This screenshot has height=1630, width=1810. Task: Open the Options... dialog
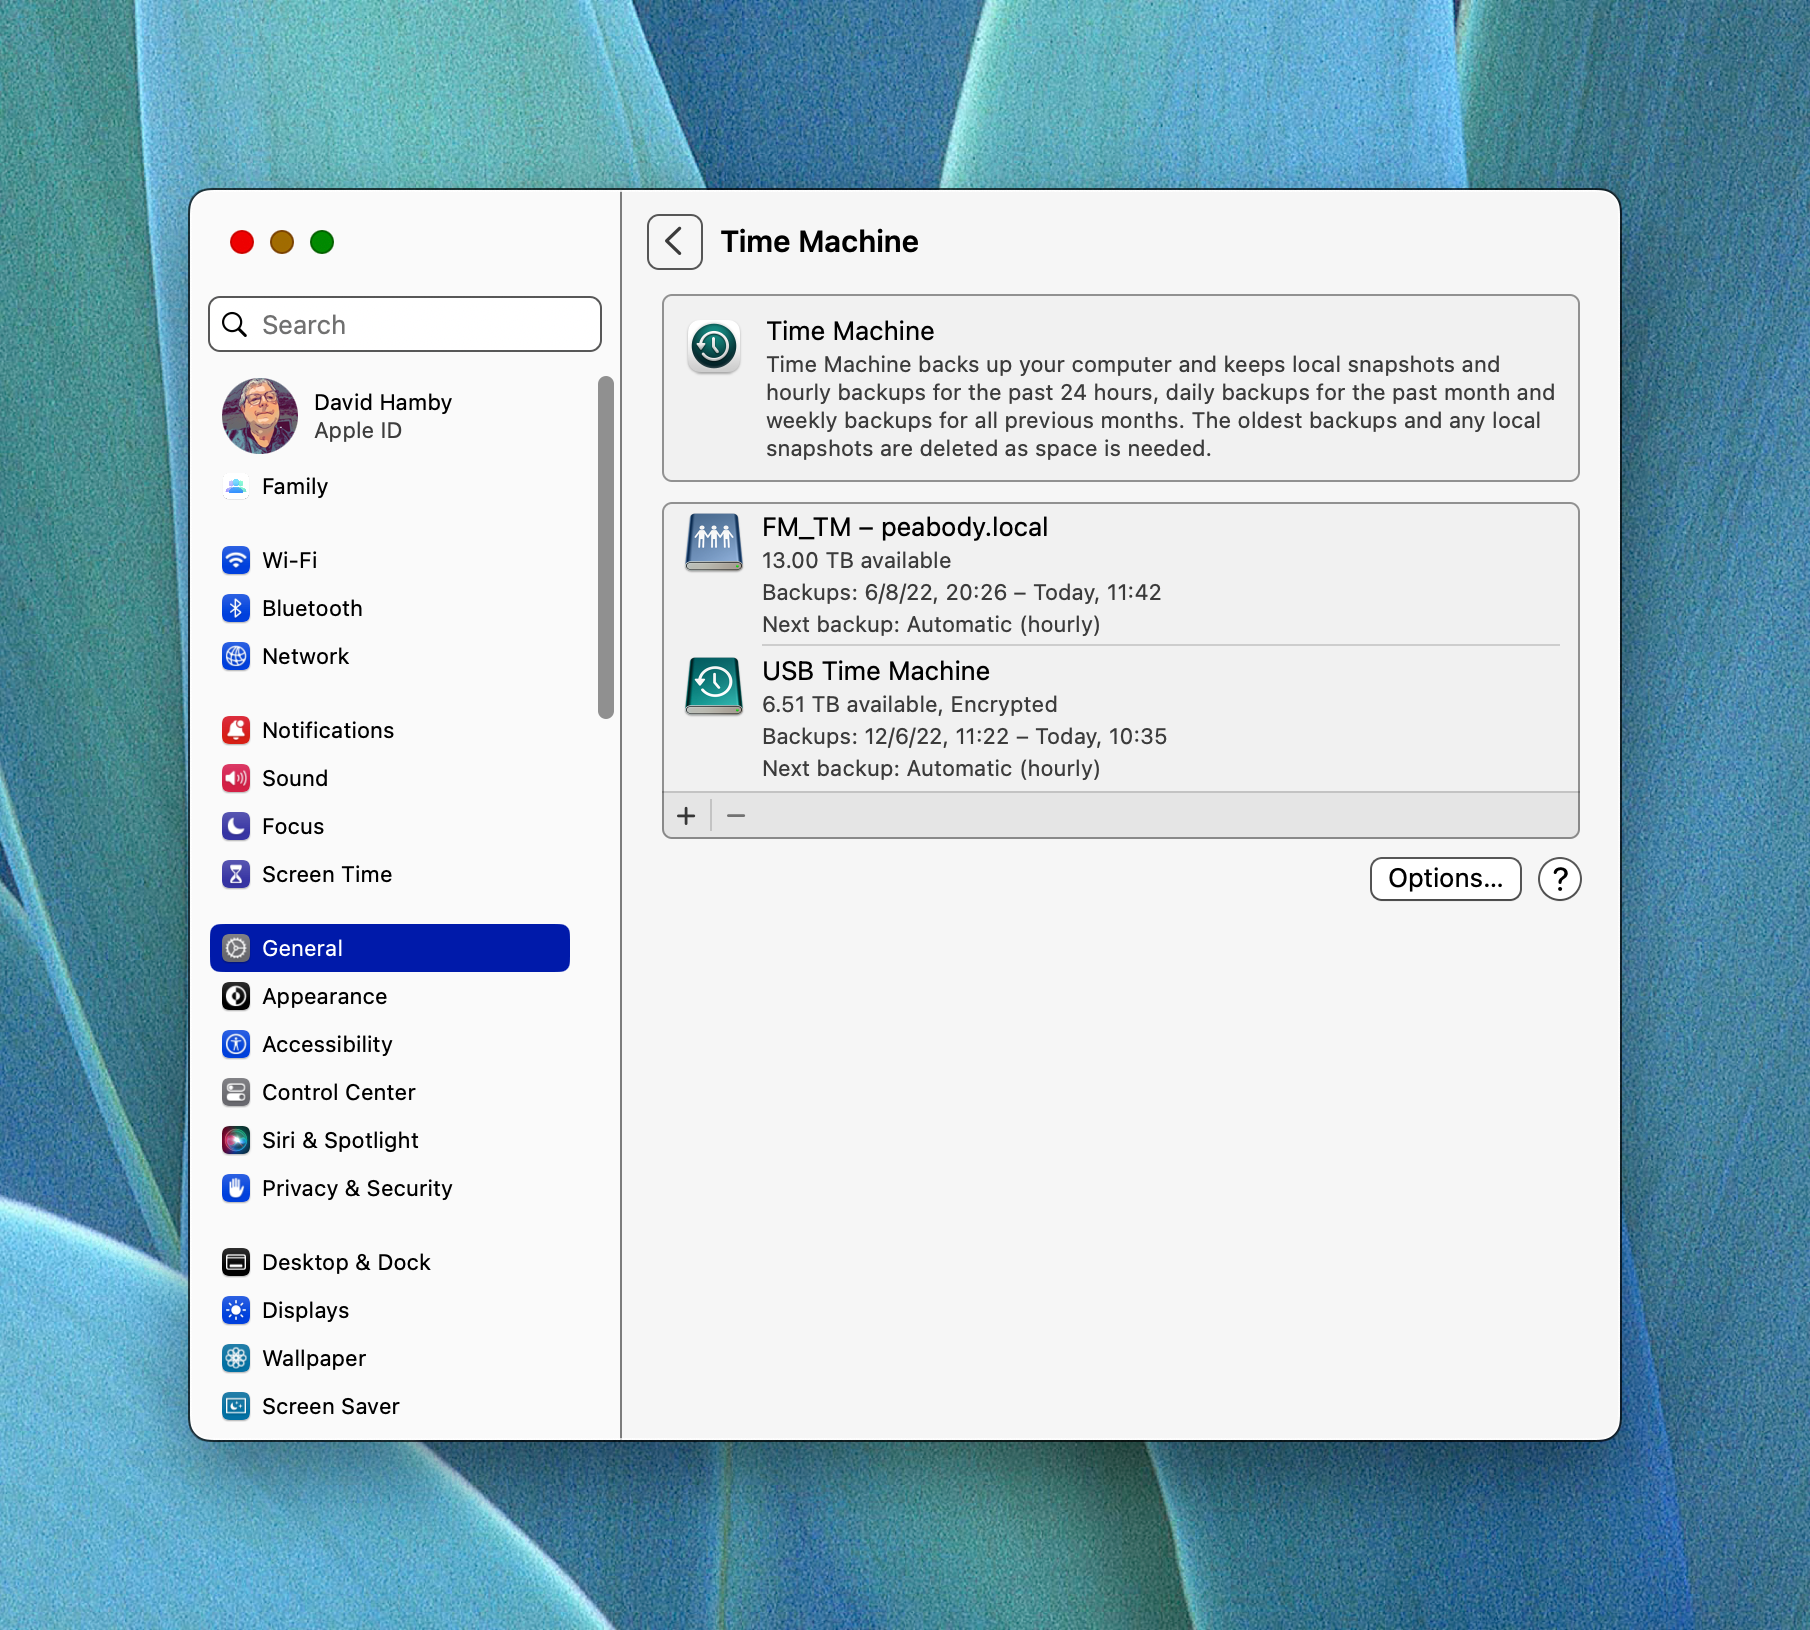click(1444, 879)
